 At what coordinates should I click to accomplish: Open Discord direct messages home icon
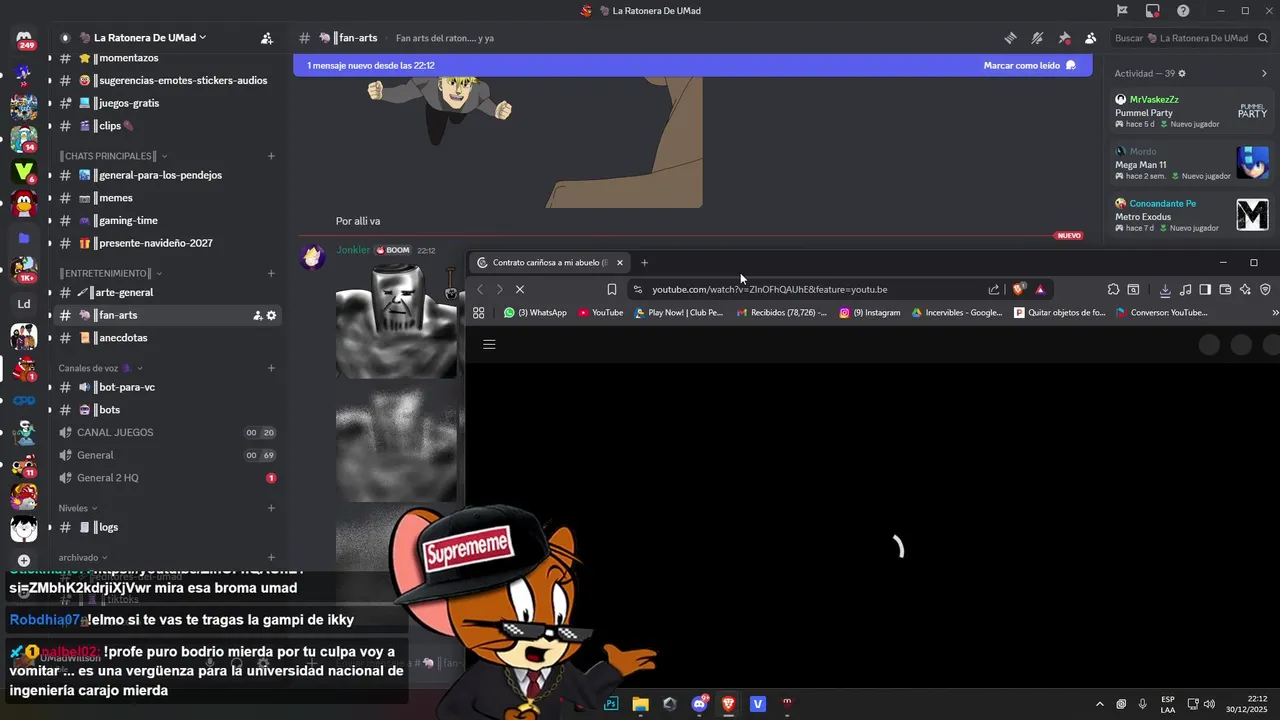[x=24, y=39]
